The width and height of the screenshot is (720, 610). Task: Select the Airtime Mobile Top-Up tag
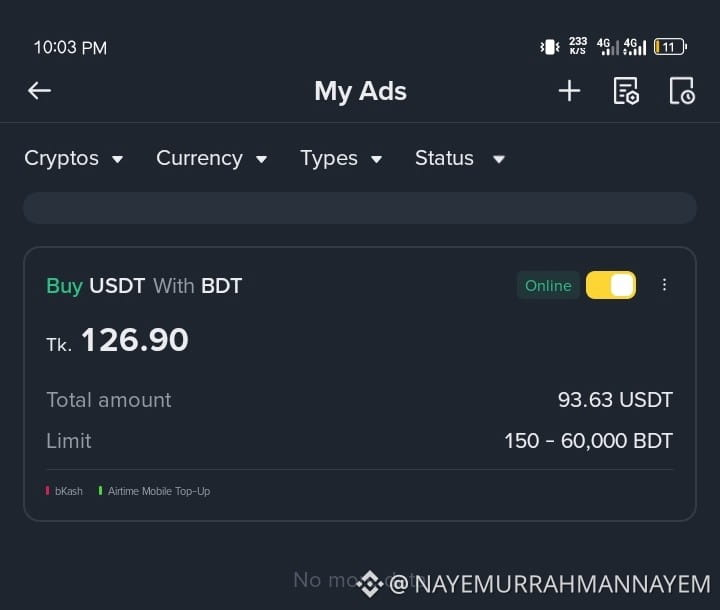coord(154,491)
